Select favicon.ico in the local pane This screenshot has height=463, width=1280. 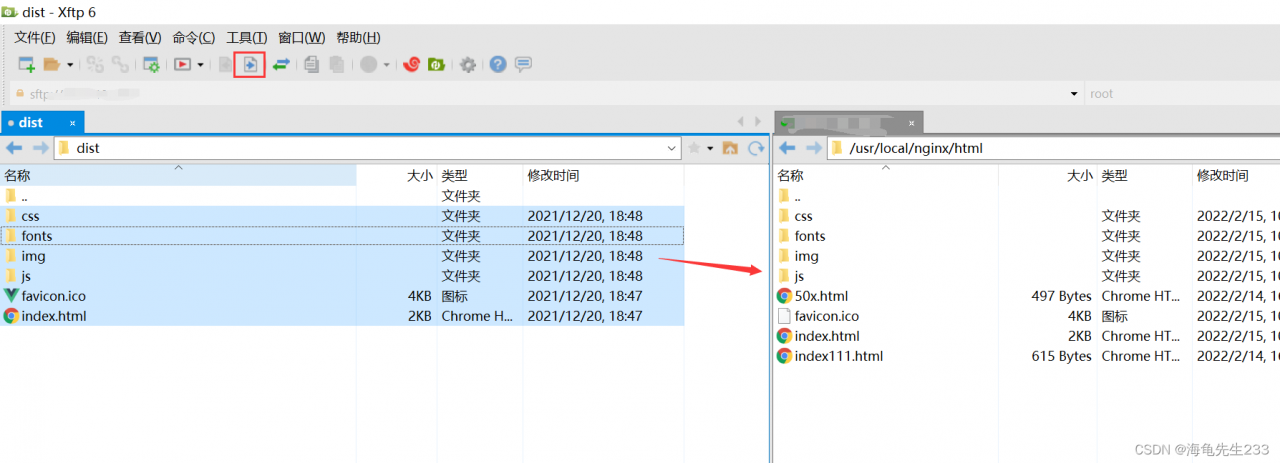342,296
